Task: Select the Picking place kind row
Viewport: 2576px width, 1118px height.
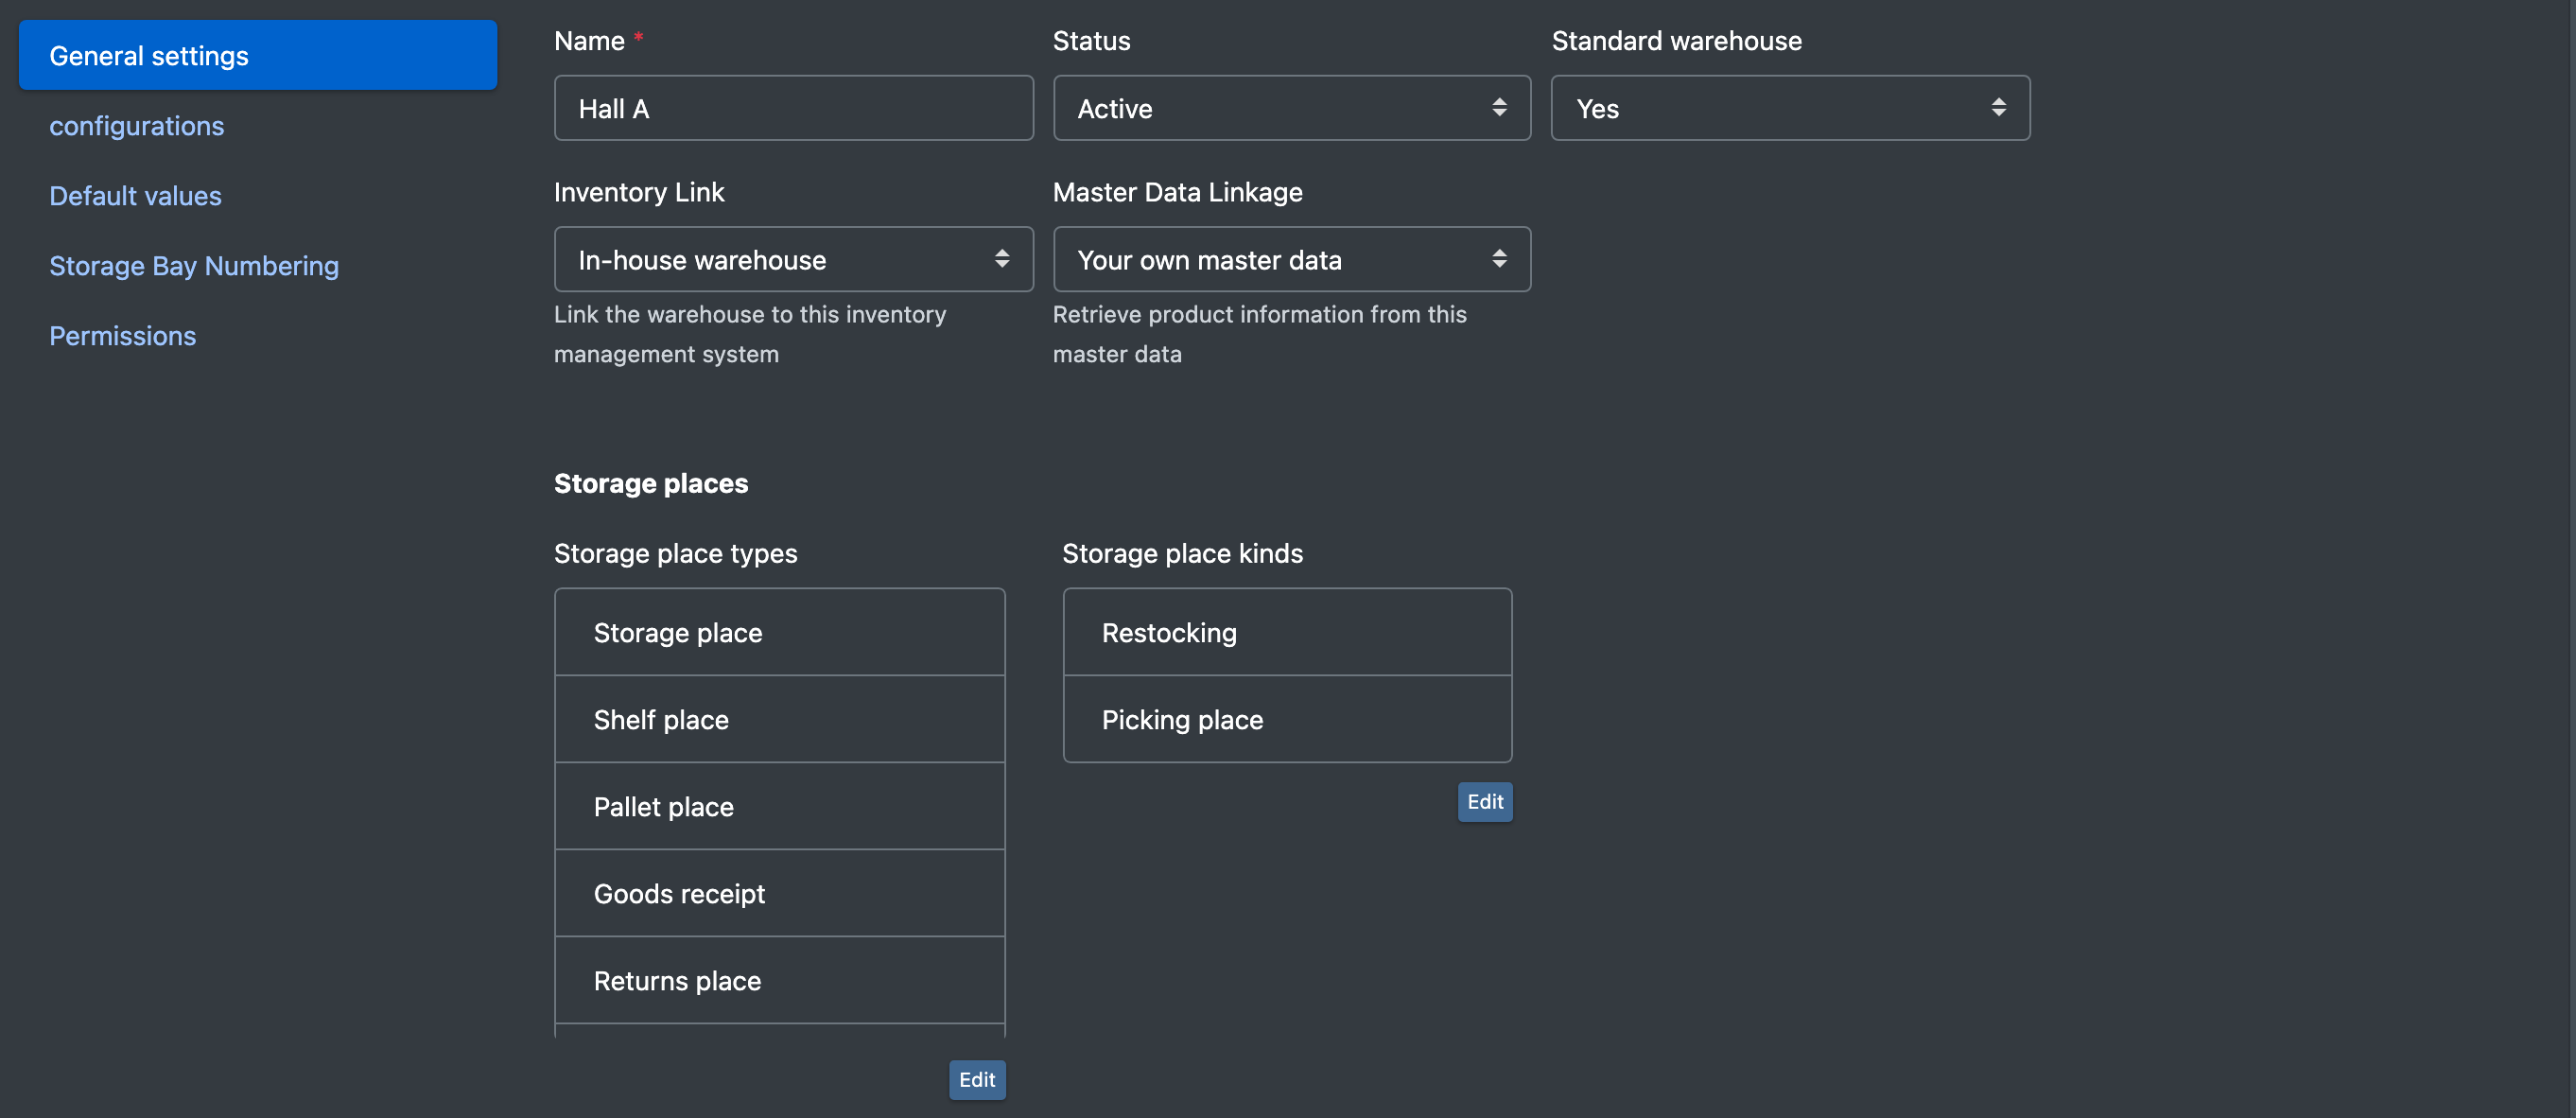Action: 1287,719
